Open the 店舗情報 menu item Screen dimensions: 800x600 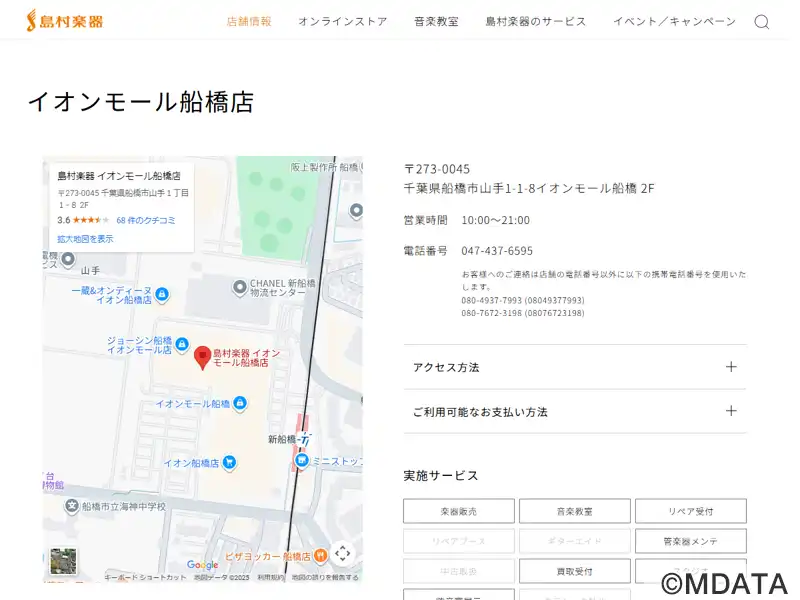pos(249,21)
